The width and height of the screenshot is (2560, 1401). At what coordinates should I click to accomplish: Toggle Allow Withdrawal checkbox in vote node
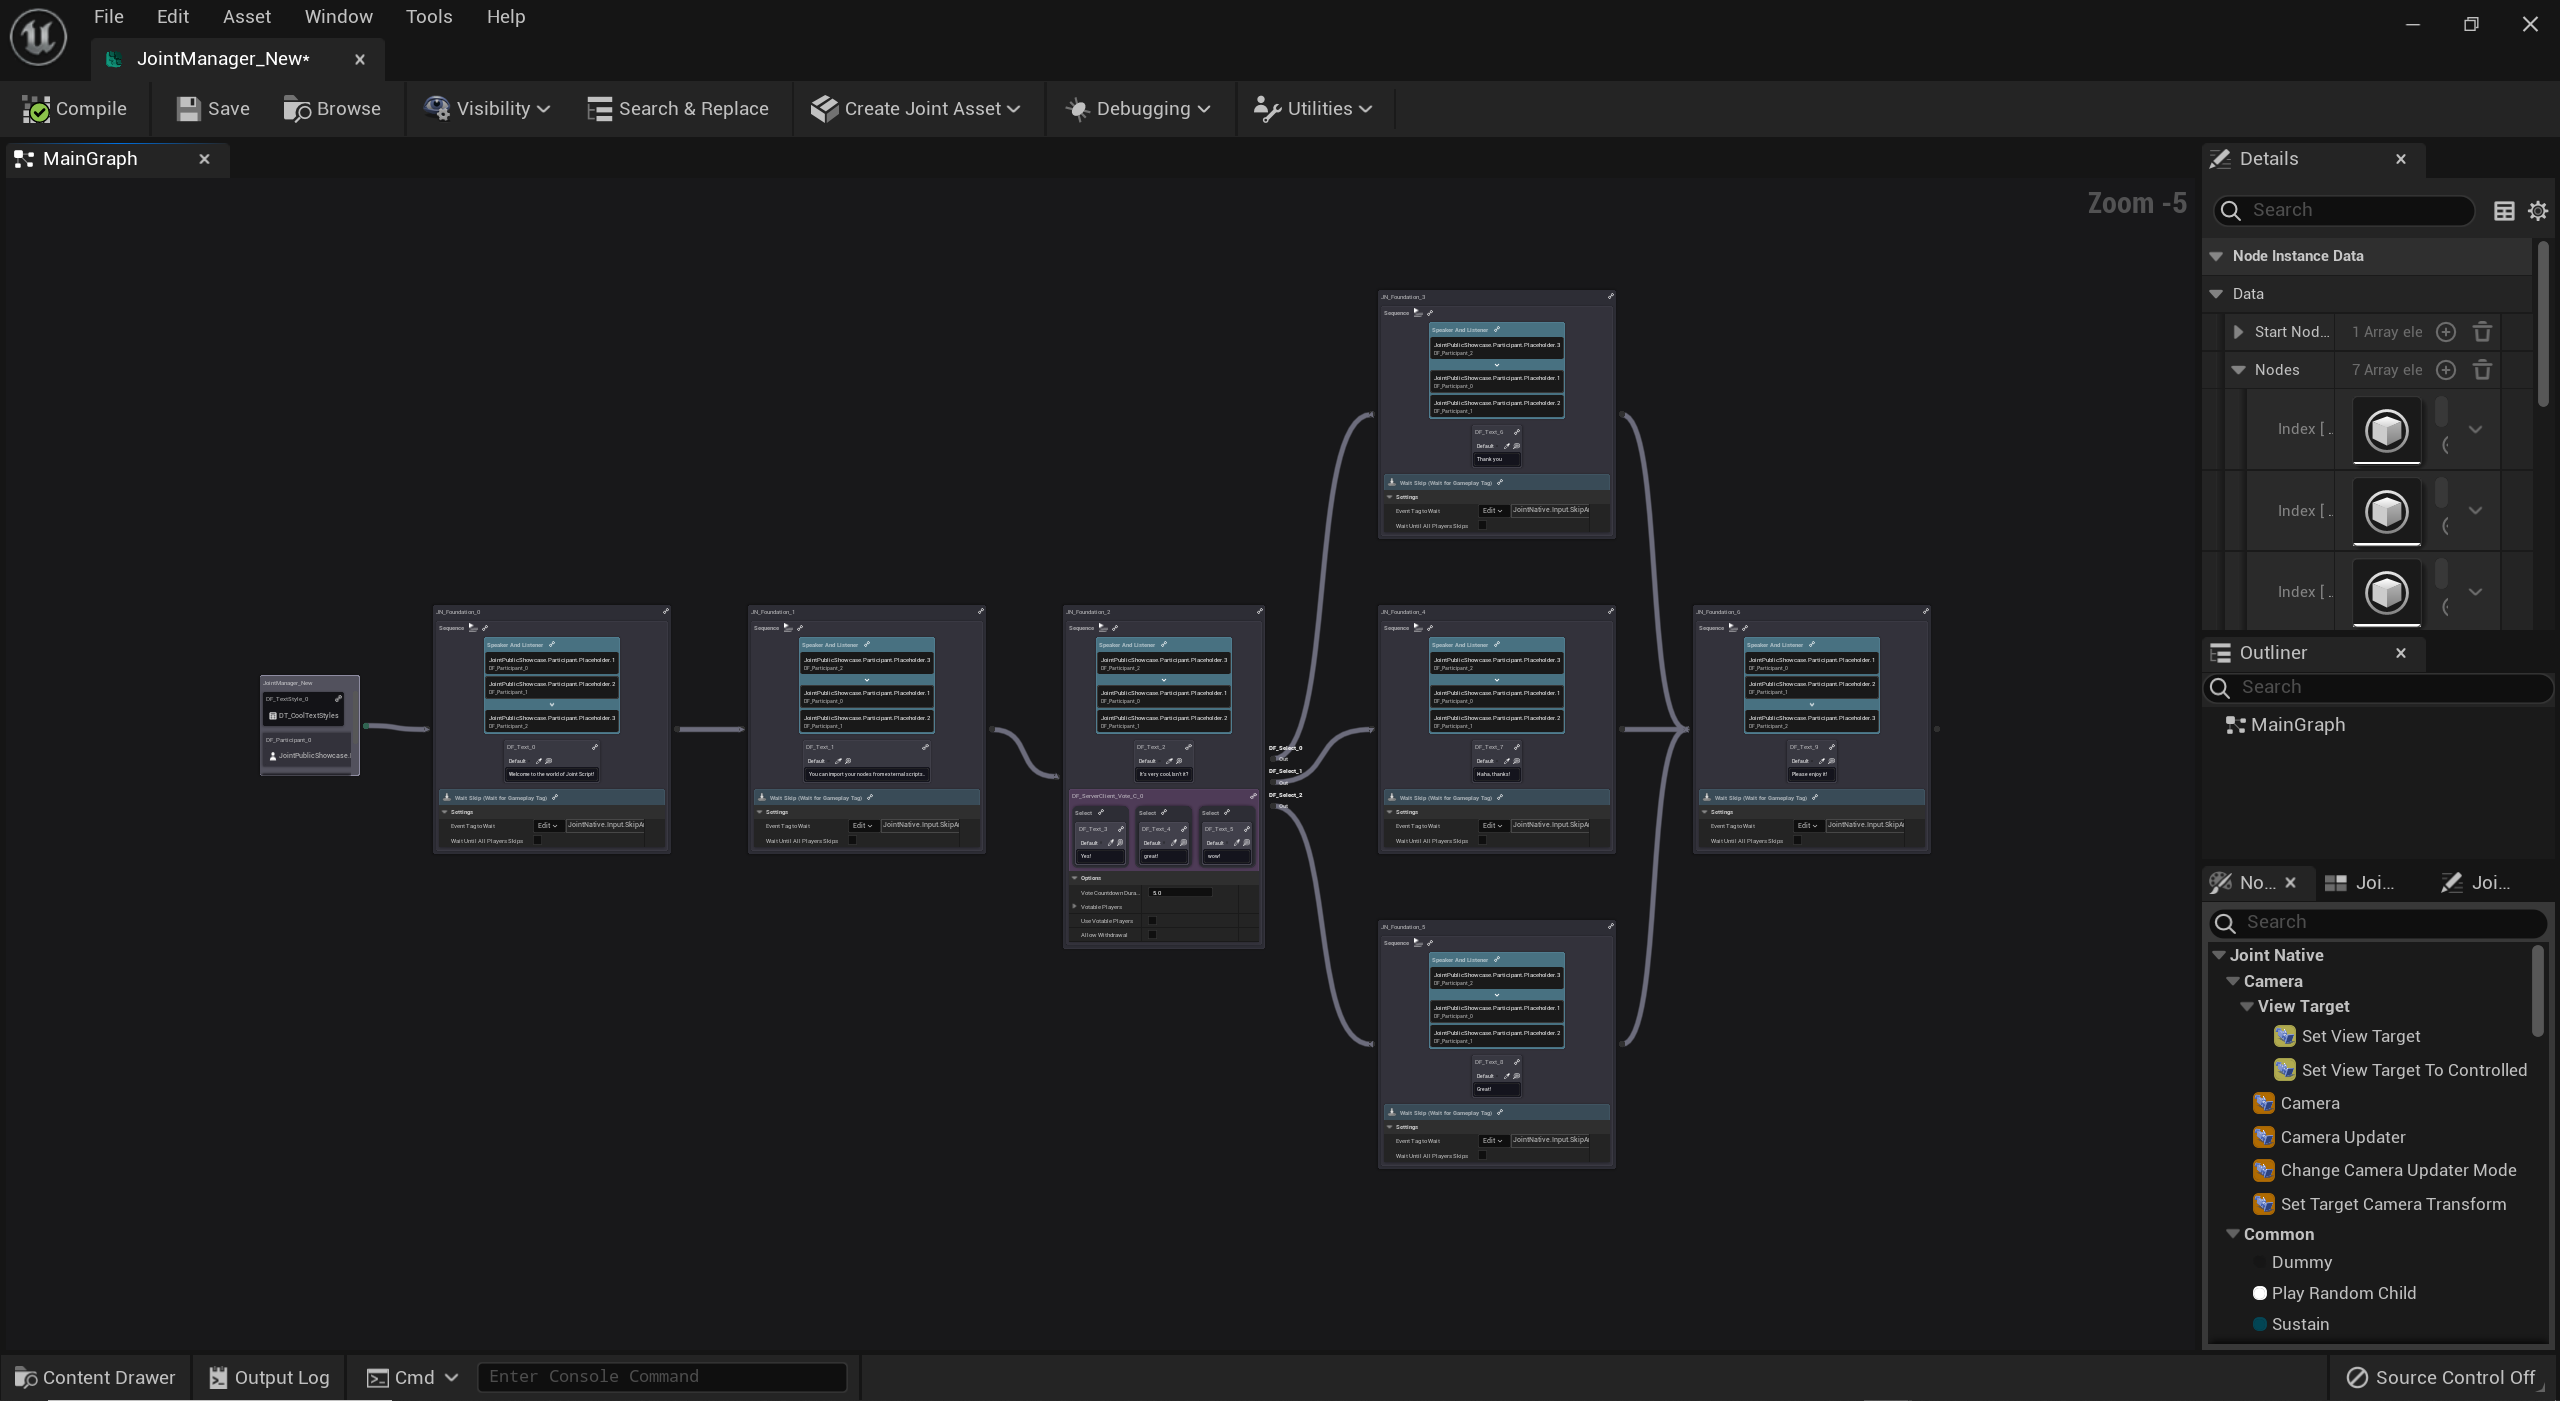point(1152,935)
